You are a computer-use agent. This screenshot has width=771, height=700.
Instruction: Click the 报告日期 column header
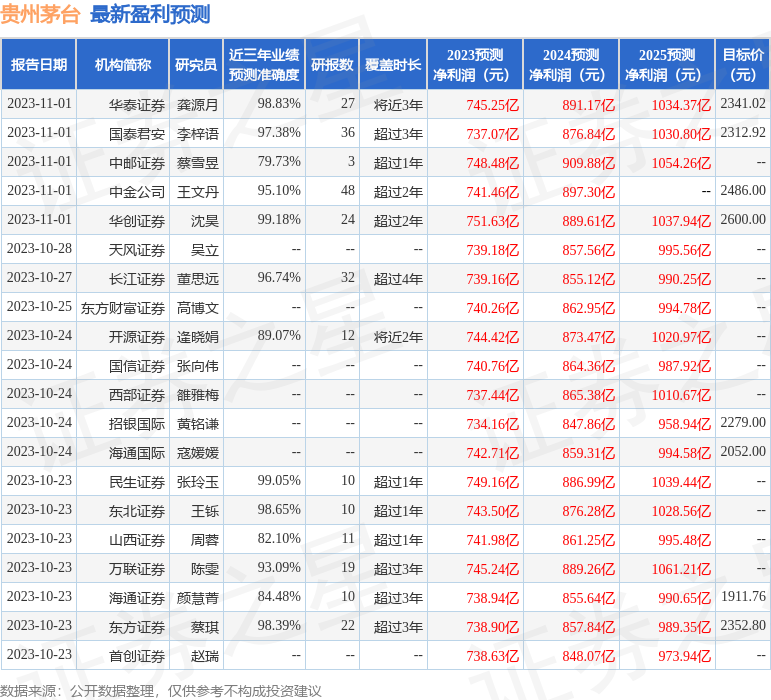coord(38,64)
